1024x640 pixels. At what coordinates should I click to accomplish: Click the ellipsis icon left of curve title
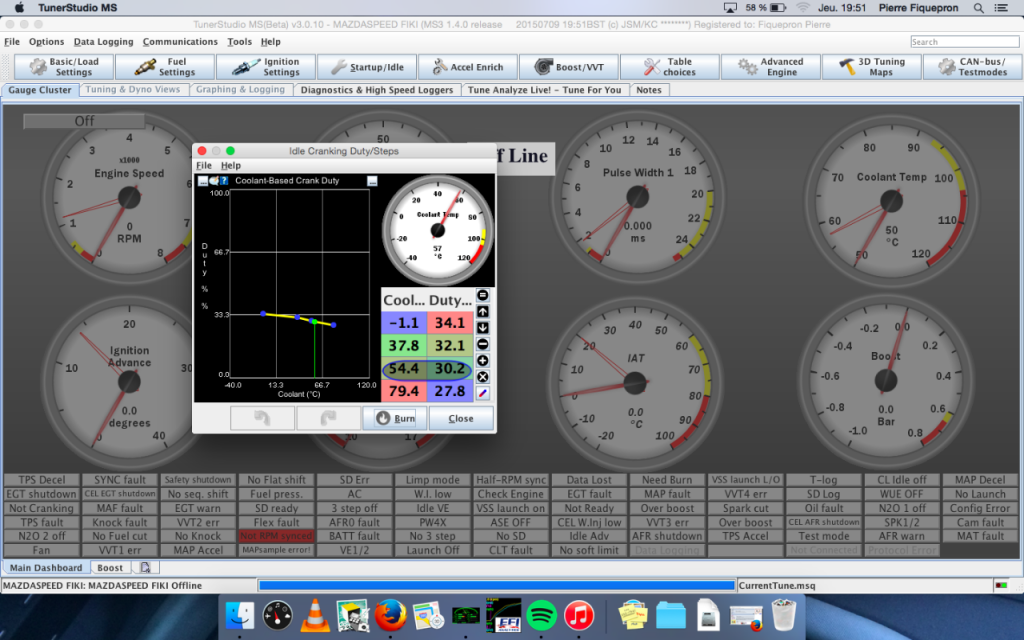click(203, 181)
